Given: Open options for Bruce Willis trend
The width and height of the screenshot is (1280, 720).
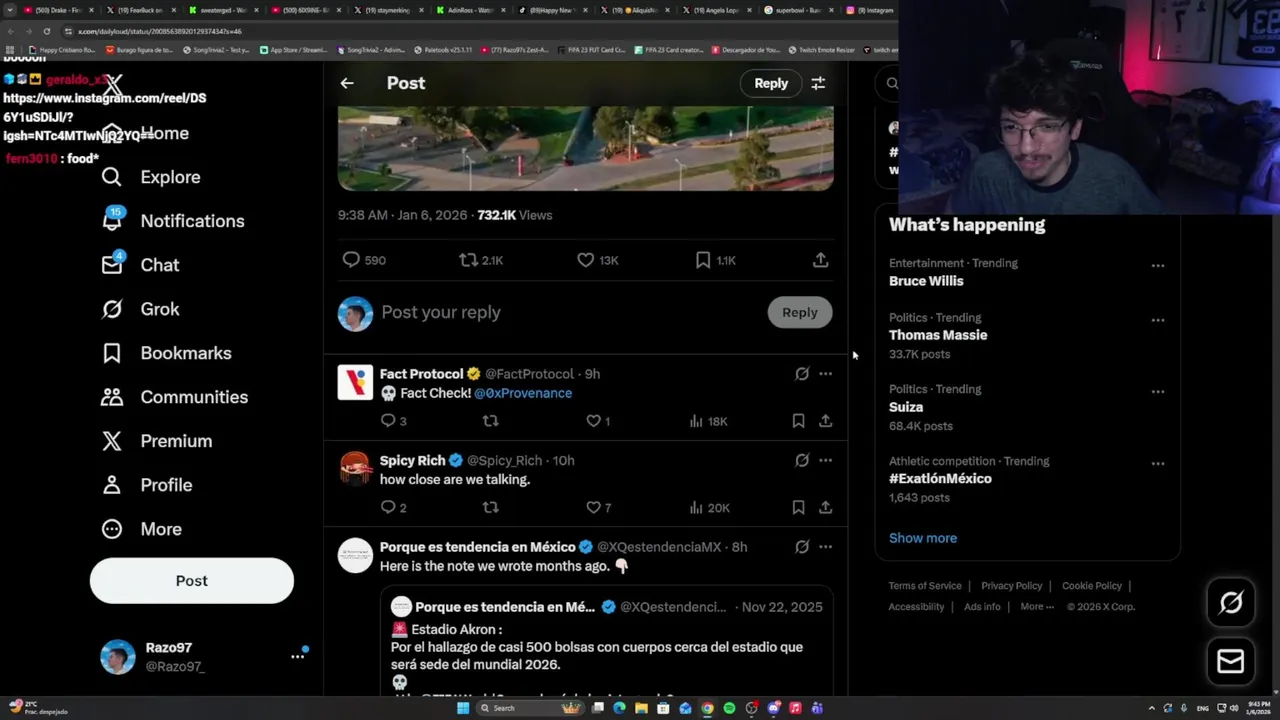Looking at the screenshot, I should (1157, 266).
